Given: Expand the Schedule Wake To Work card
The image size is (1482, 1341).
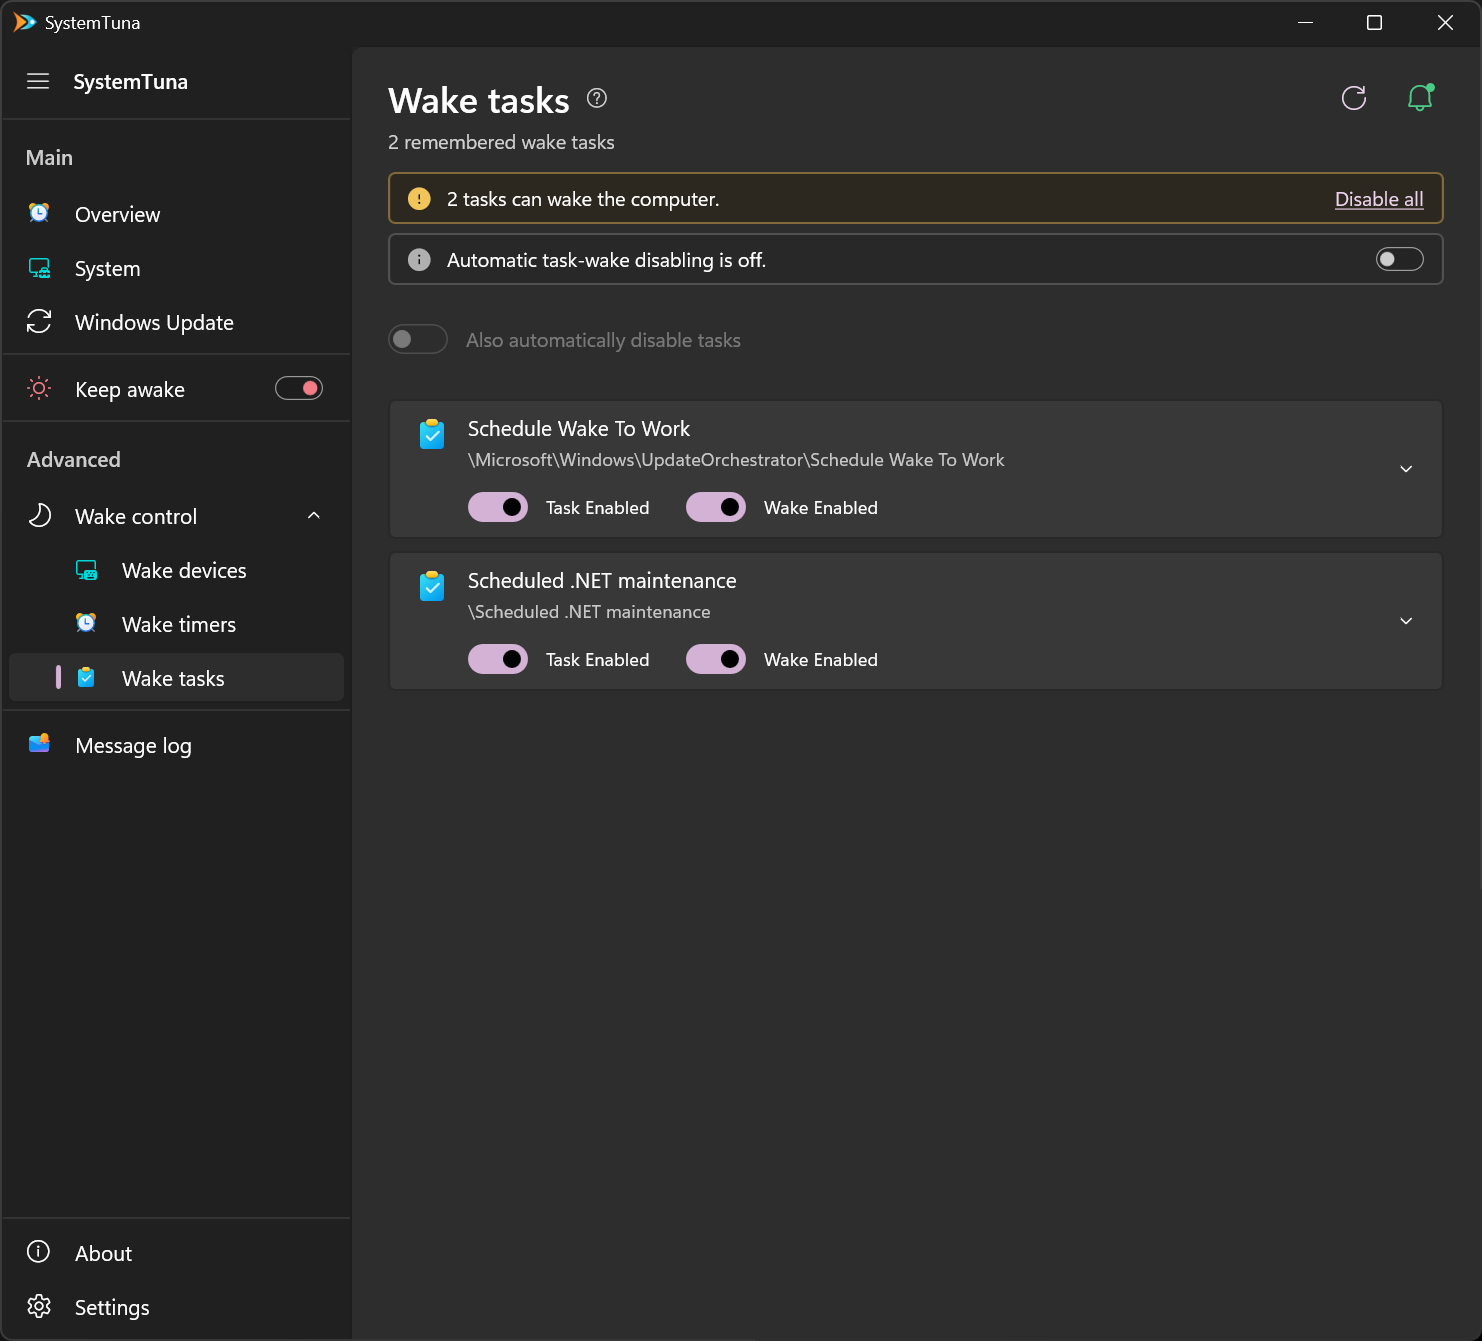Looking at the screenshot, I should click(1406, 469).
